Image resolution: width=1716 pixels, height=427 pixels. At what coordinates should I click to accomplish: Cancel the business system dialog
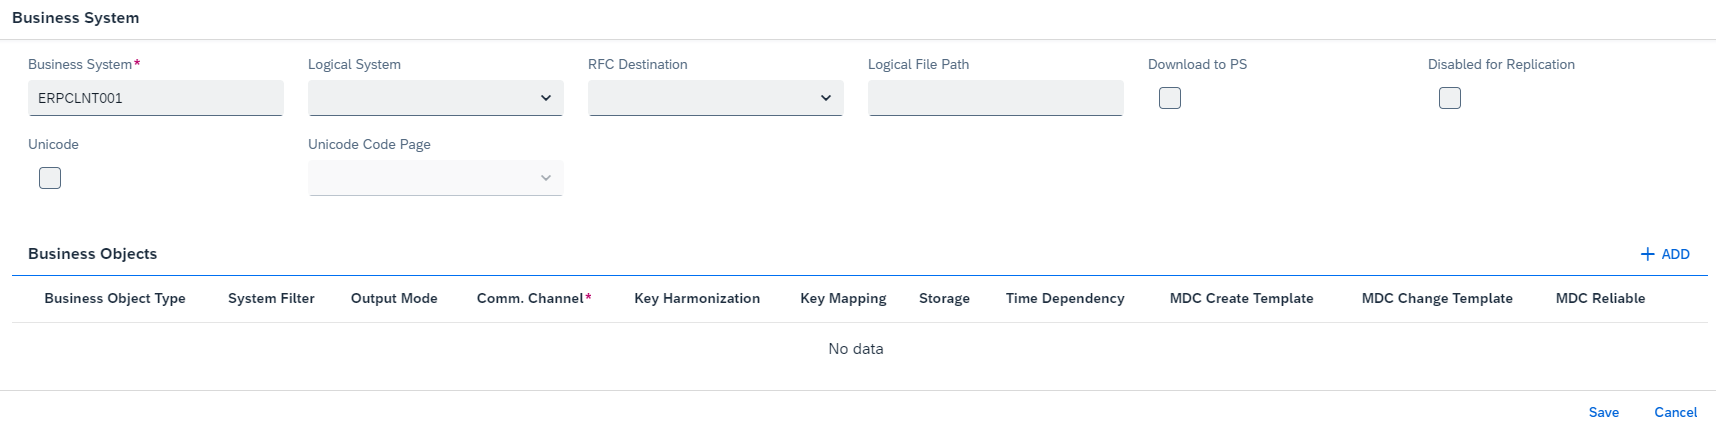(x=1676, y=412)
